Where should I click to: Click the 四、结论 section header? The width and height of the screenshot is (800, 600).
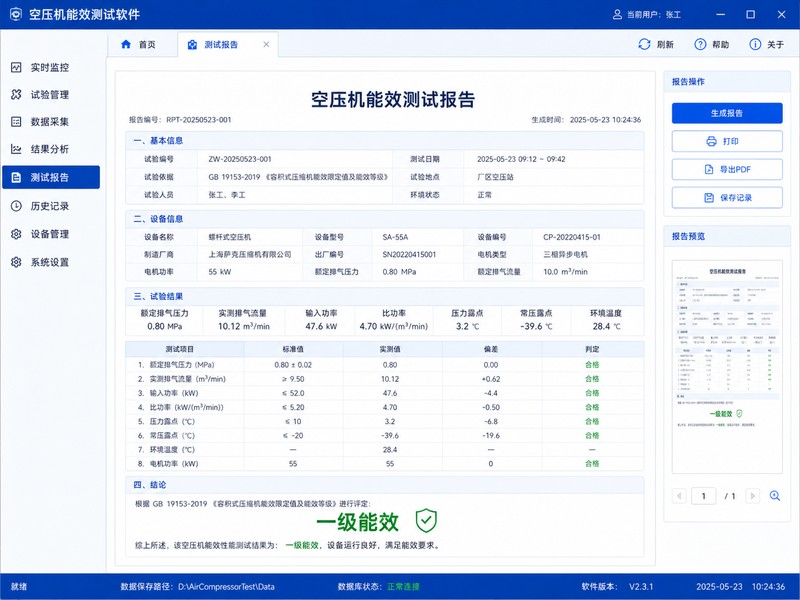tap(150, 485)
